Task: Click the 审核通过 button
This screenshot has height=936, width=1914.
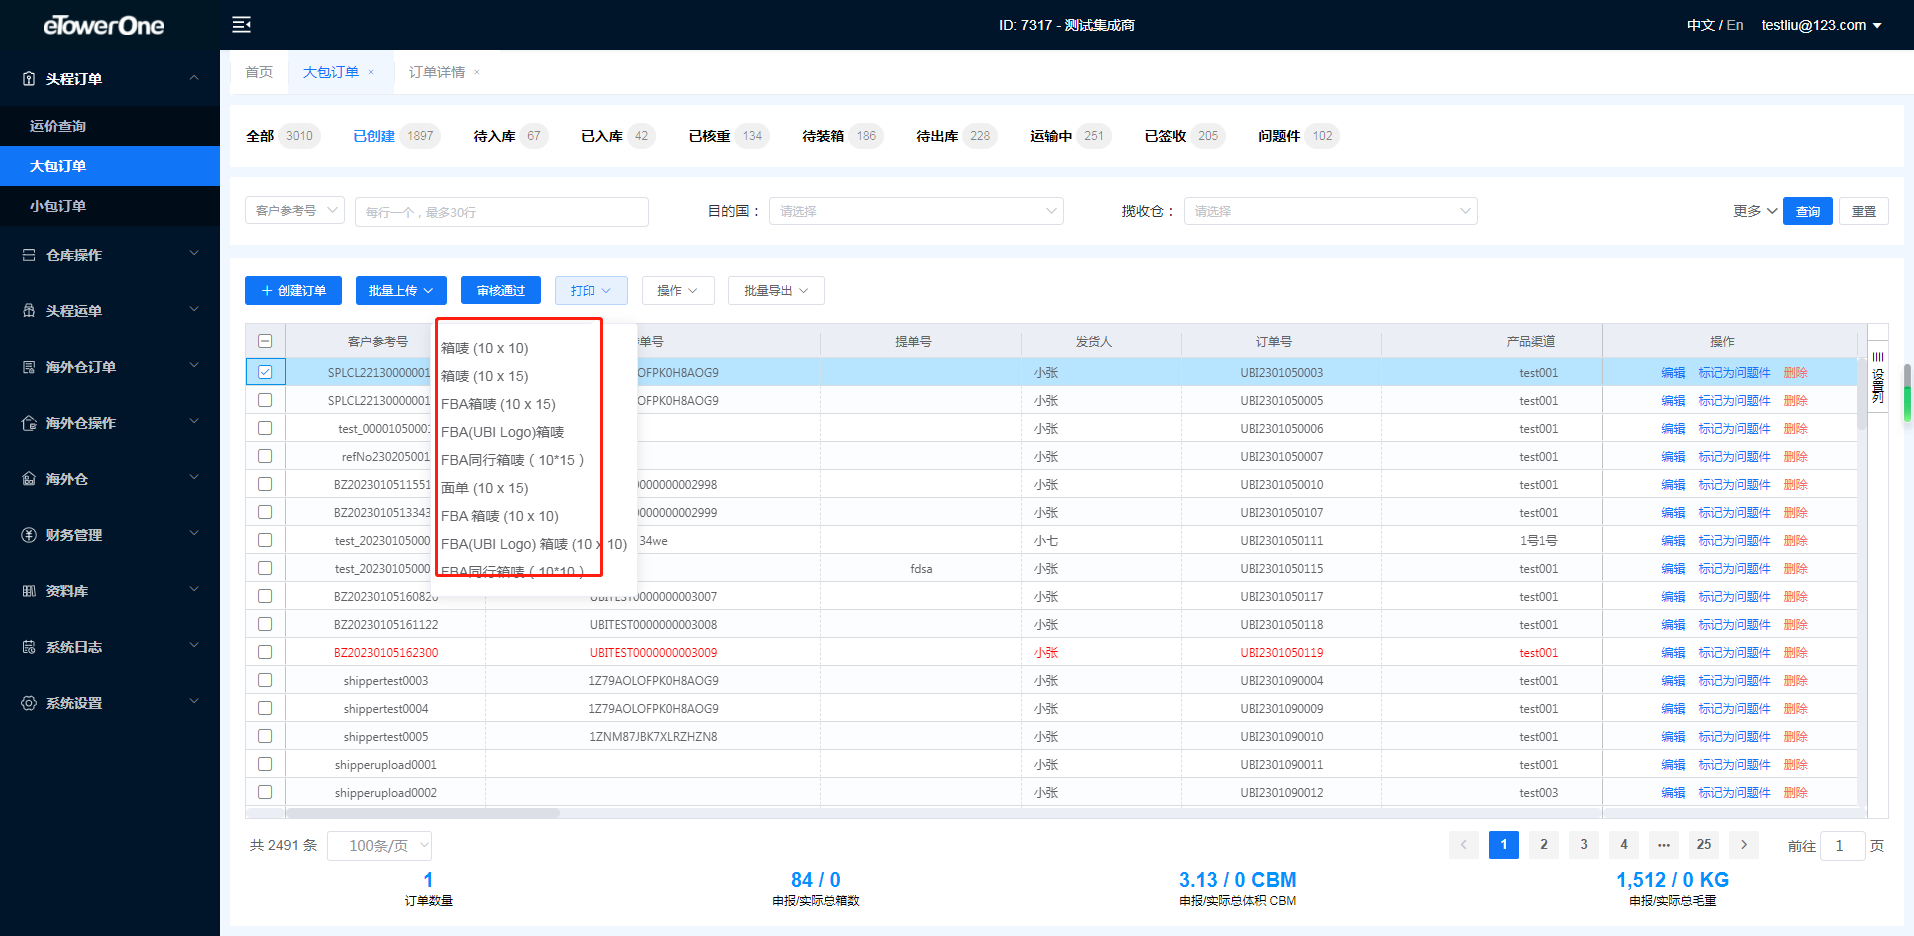Action: click(x=501, y=290)
